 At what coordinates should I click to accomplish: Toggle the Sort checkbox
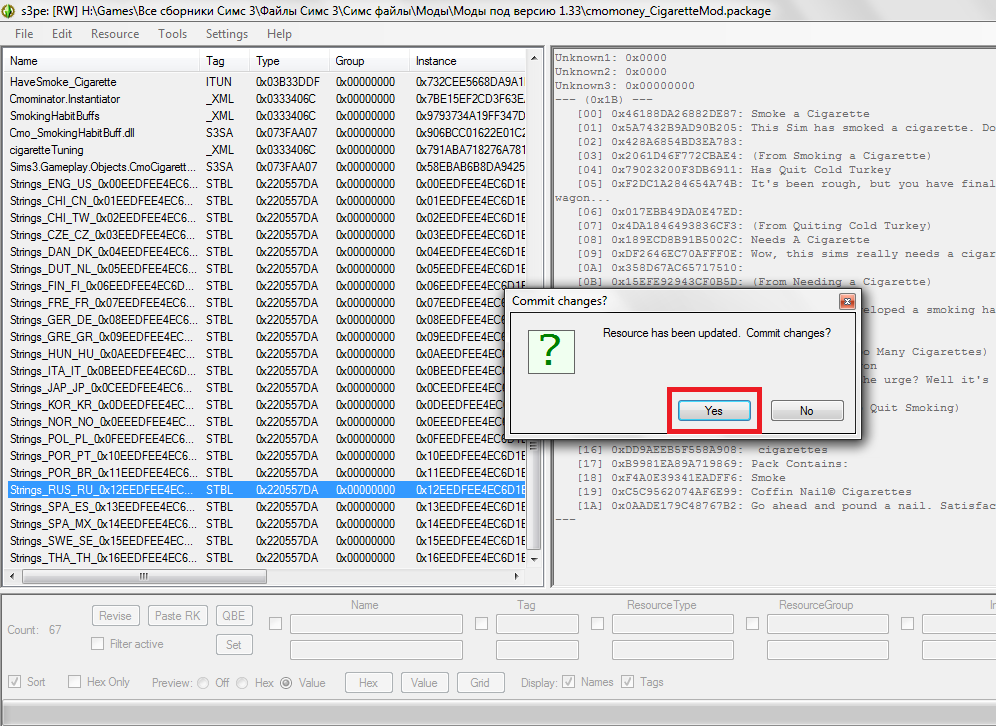15,682
